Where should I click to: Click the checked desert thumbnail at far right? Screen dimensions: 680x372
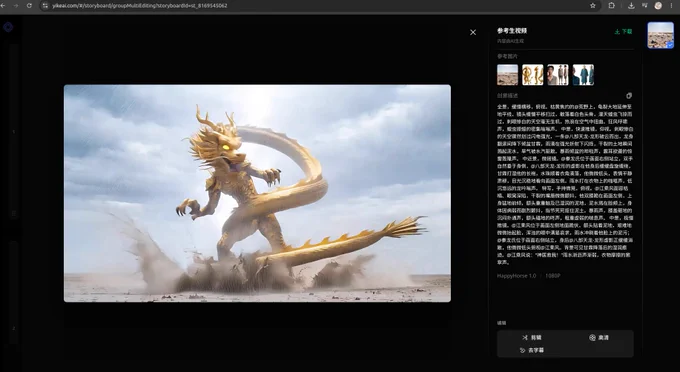point(660,35)
